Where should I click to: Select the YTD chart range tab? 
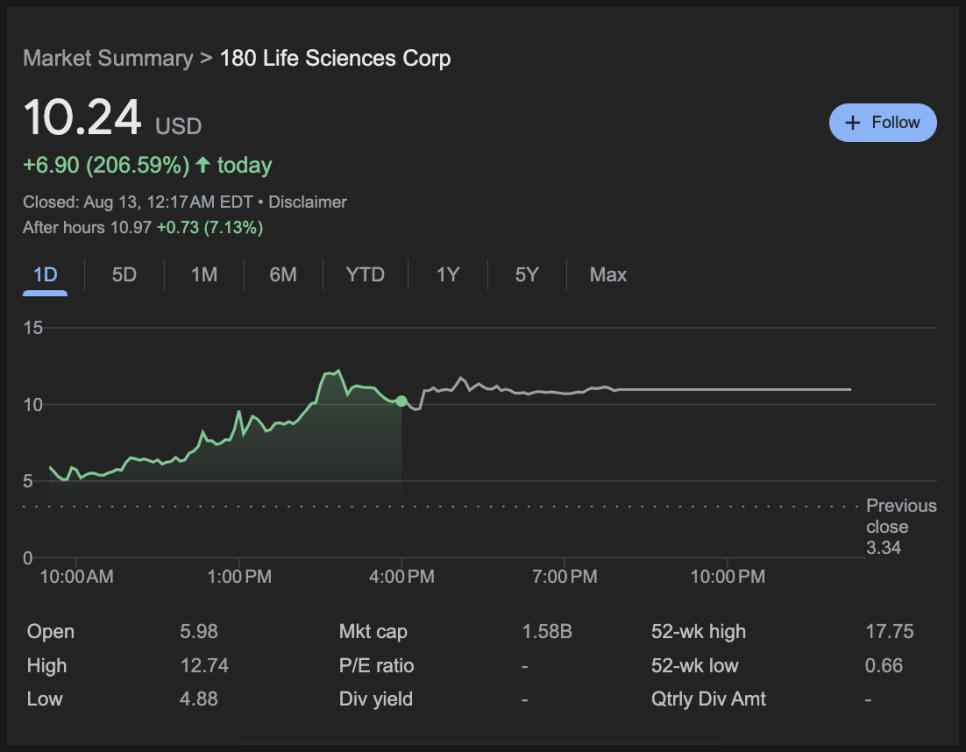click(365, 275)
